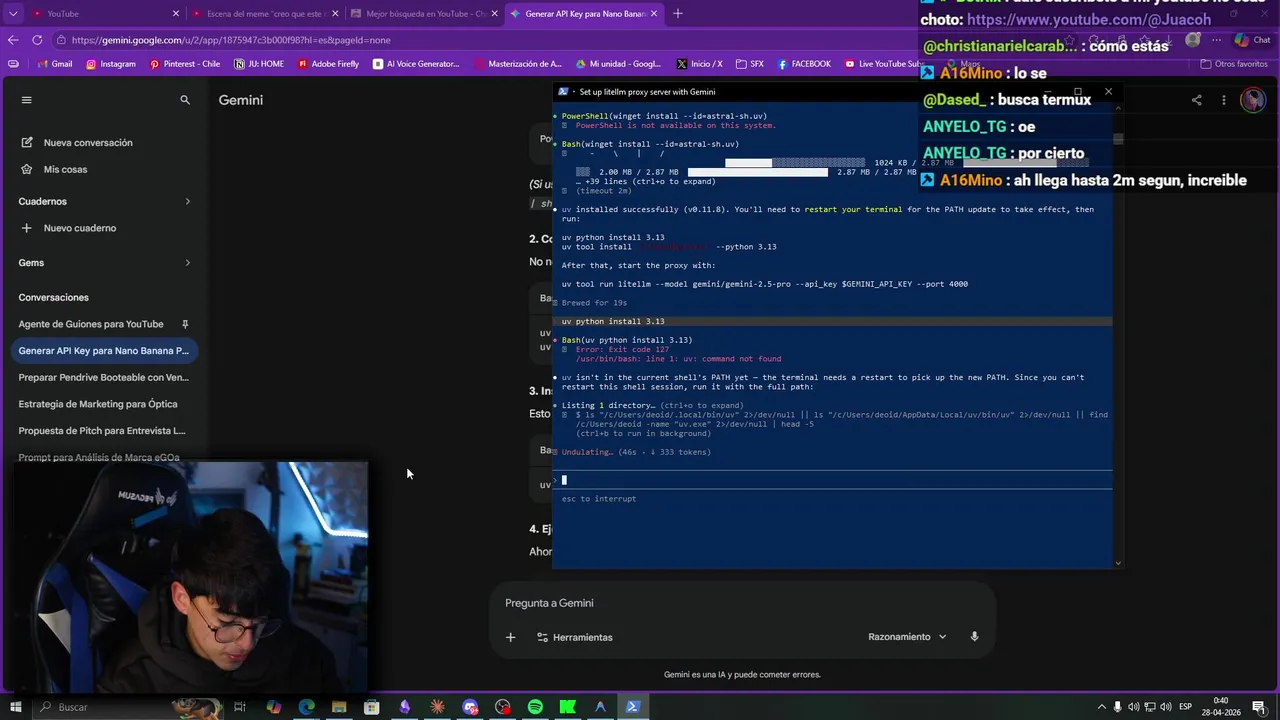Click the Nueva conversación pencil icon
The image size is (1280, 720).
pyautogui.click(x=27, y=142)
